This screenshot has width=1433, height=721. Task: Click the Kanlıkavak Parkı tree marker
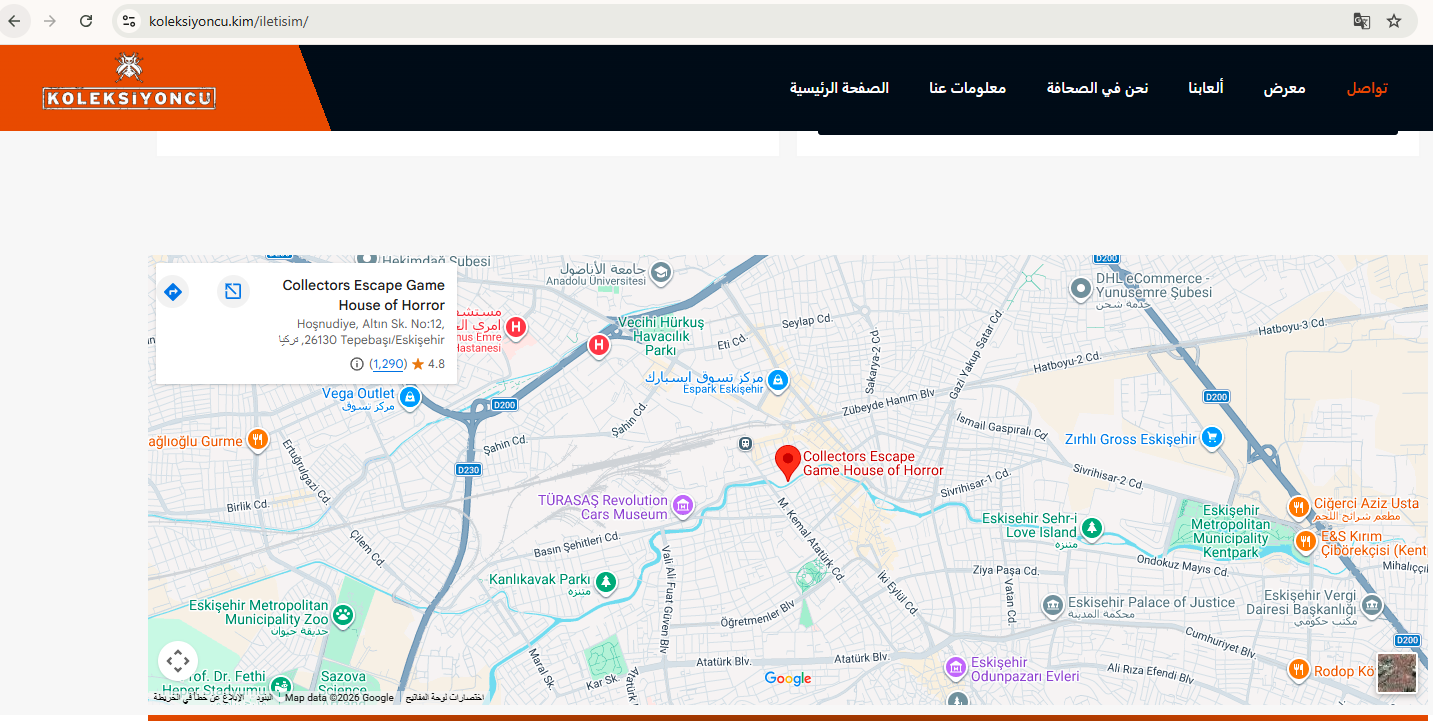click(605, 580)
